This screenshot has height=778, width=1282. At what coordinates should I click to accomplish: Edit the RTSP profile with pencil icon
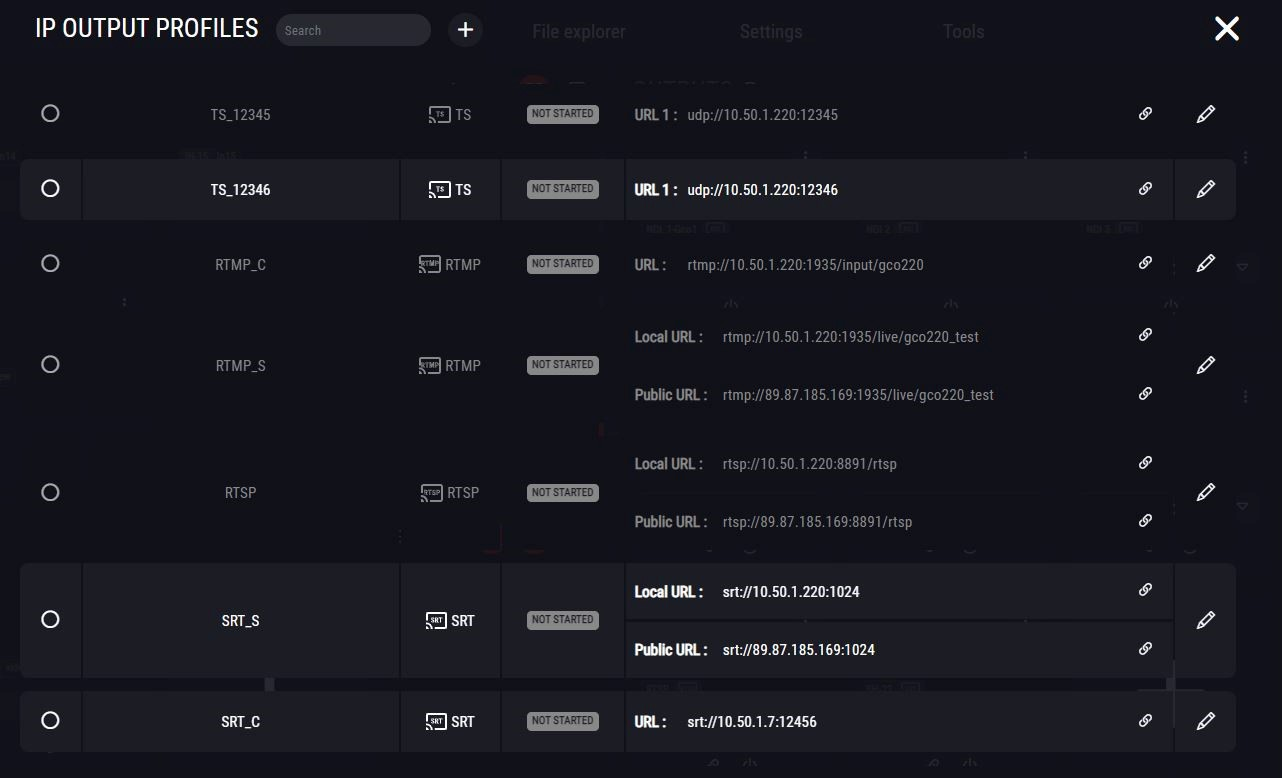click(x=1205, y=492)
